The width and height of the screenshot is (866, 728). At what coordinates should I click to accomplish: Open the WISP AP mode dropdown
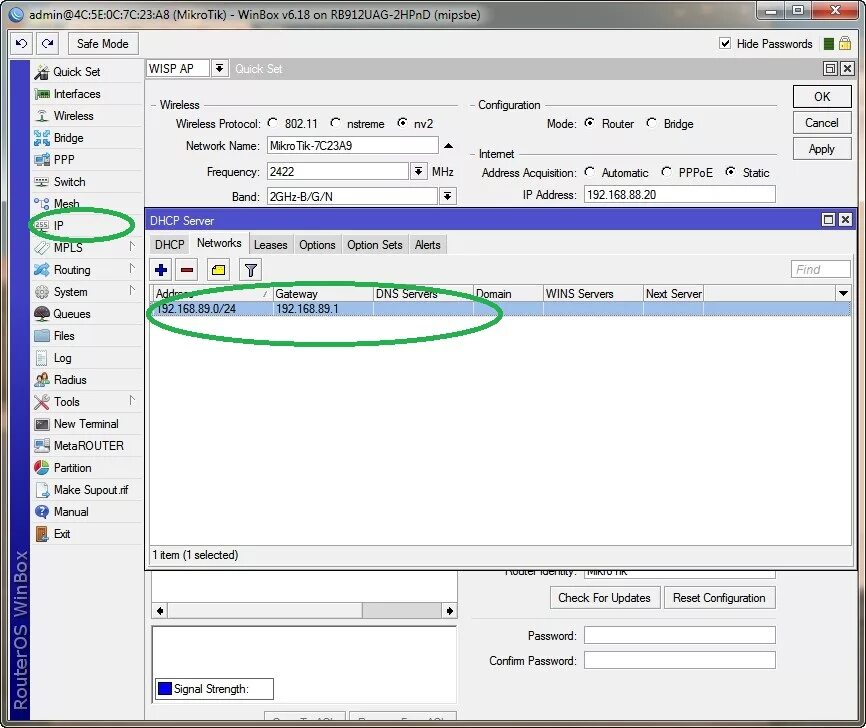tap(219, 68)
